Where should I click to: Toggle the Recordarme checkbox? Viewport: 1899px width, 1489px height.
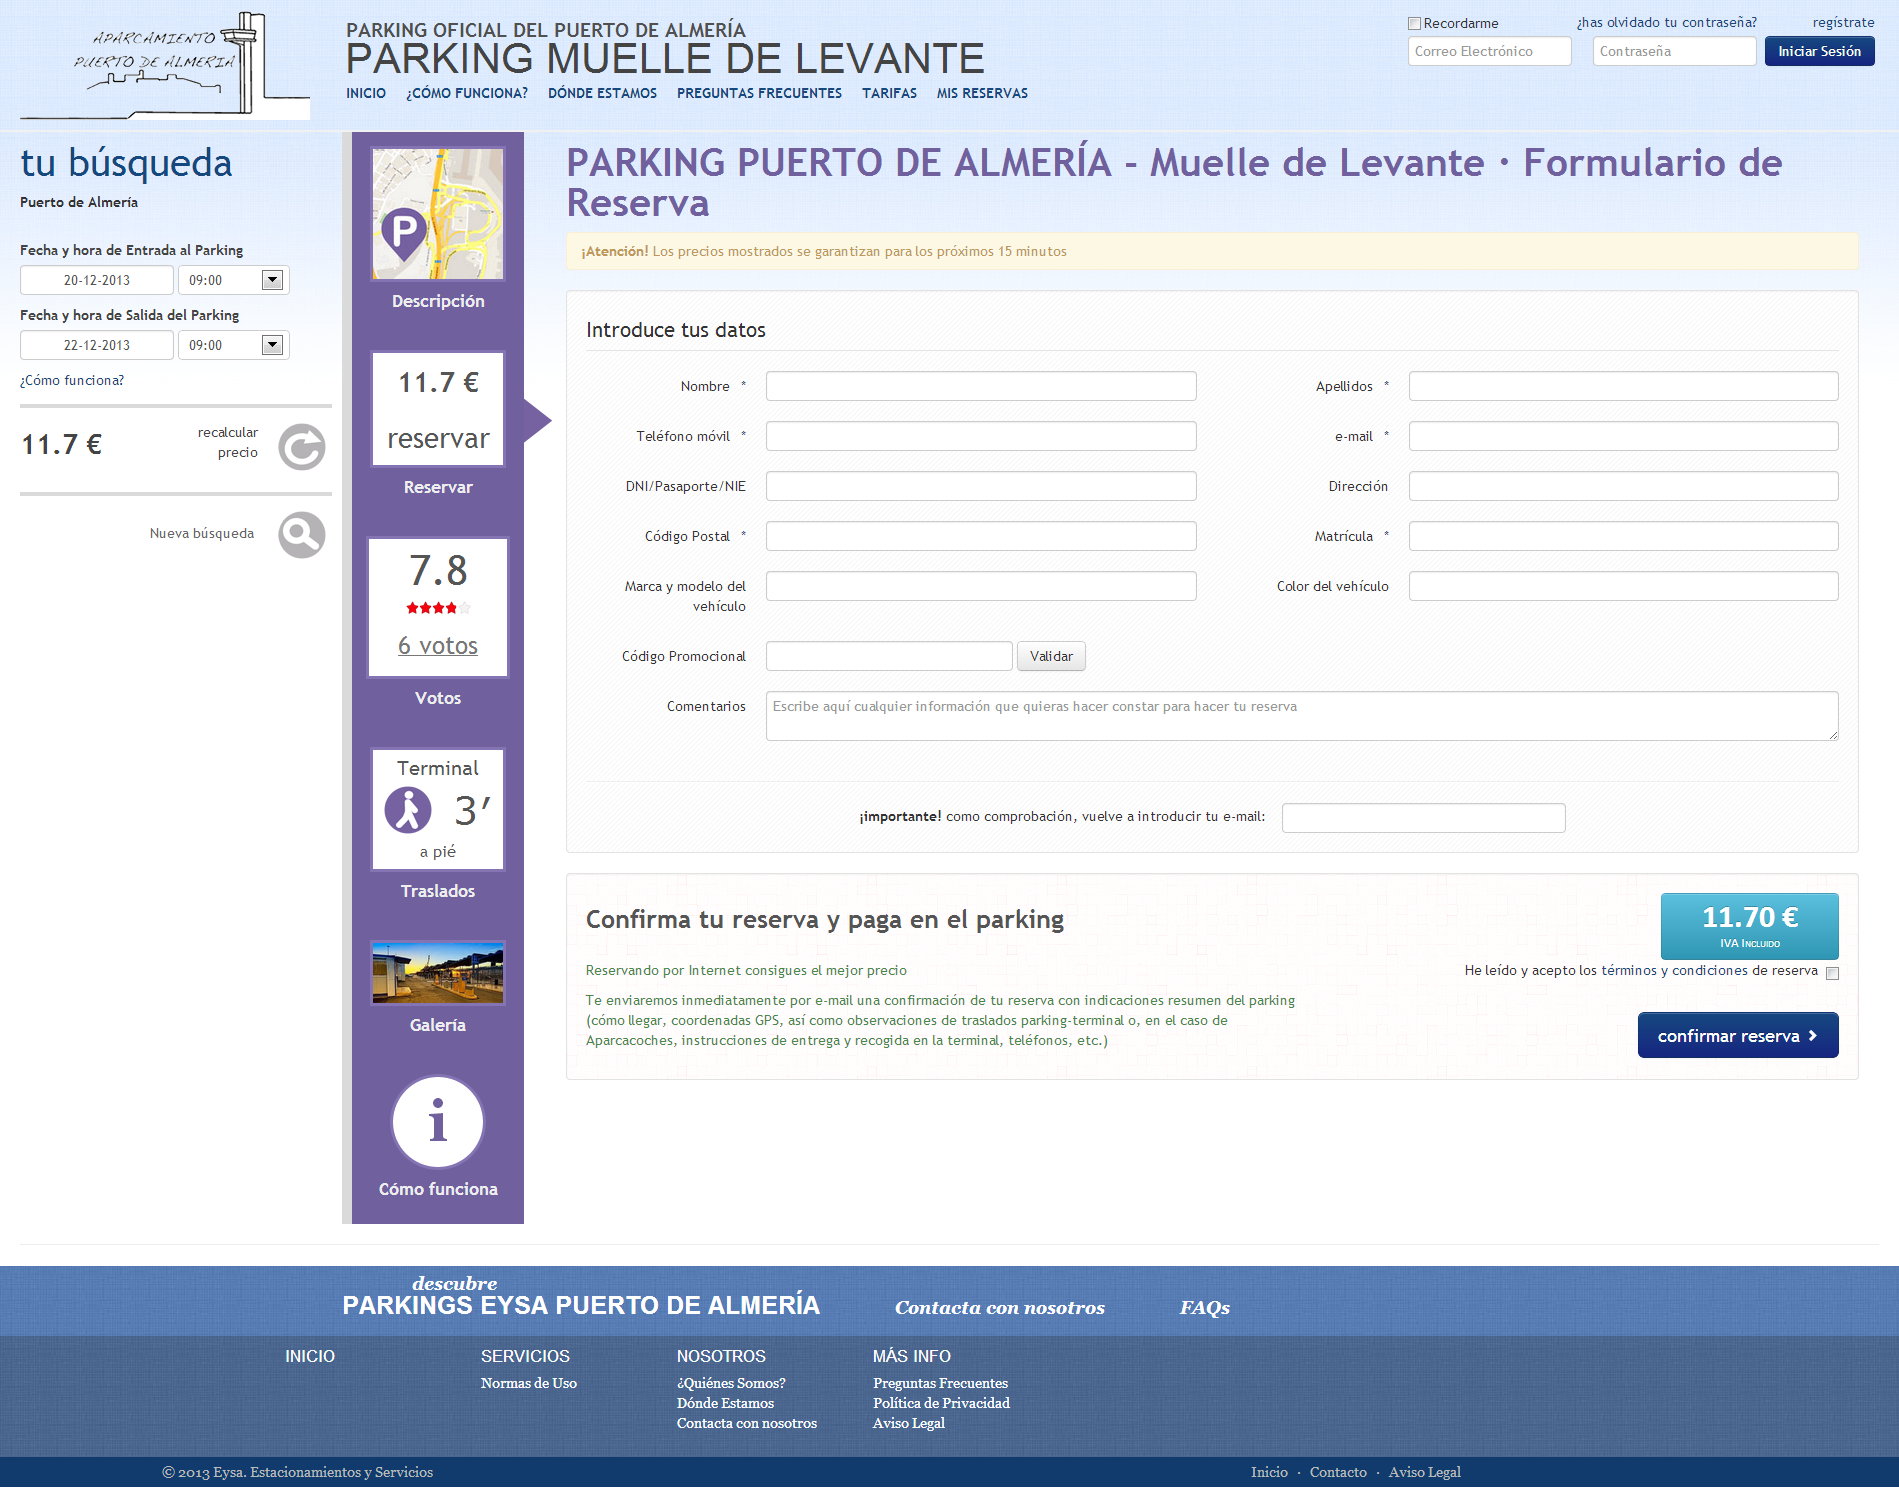click(x=1414, y=23)
